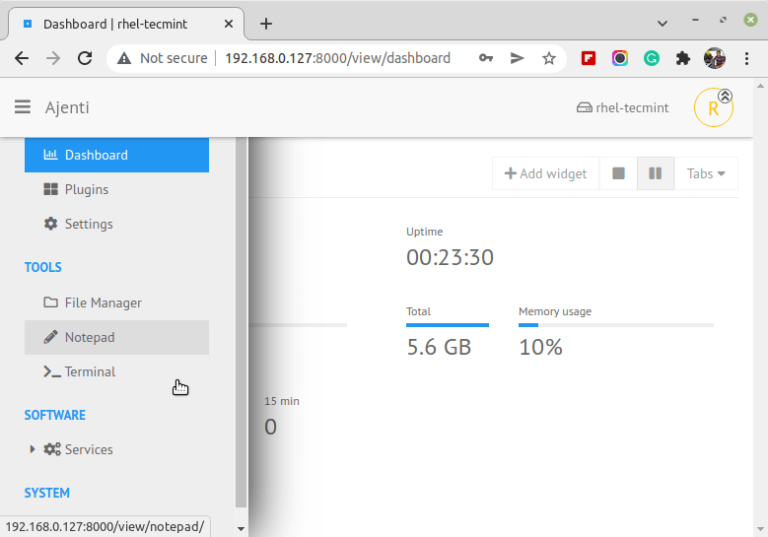Bookmark this page with star icon
Image resolution: width=768 pixels, height=537 pixels.
[x=549, y=59]
